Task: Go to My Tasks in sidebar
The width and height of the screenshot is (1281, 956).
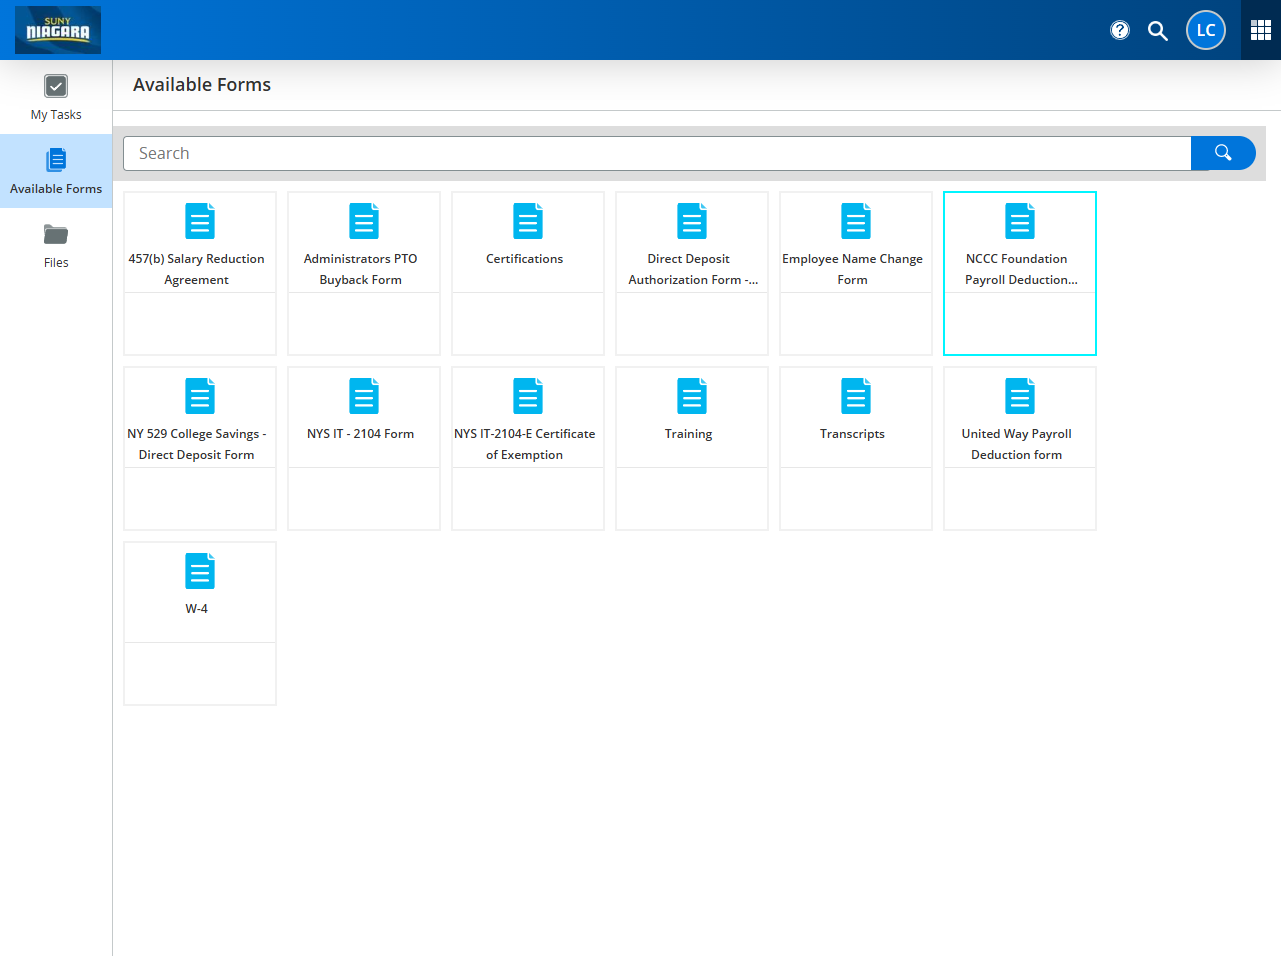Action: pyautogui.click(x=56, y=97)
